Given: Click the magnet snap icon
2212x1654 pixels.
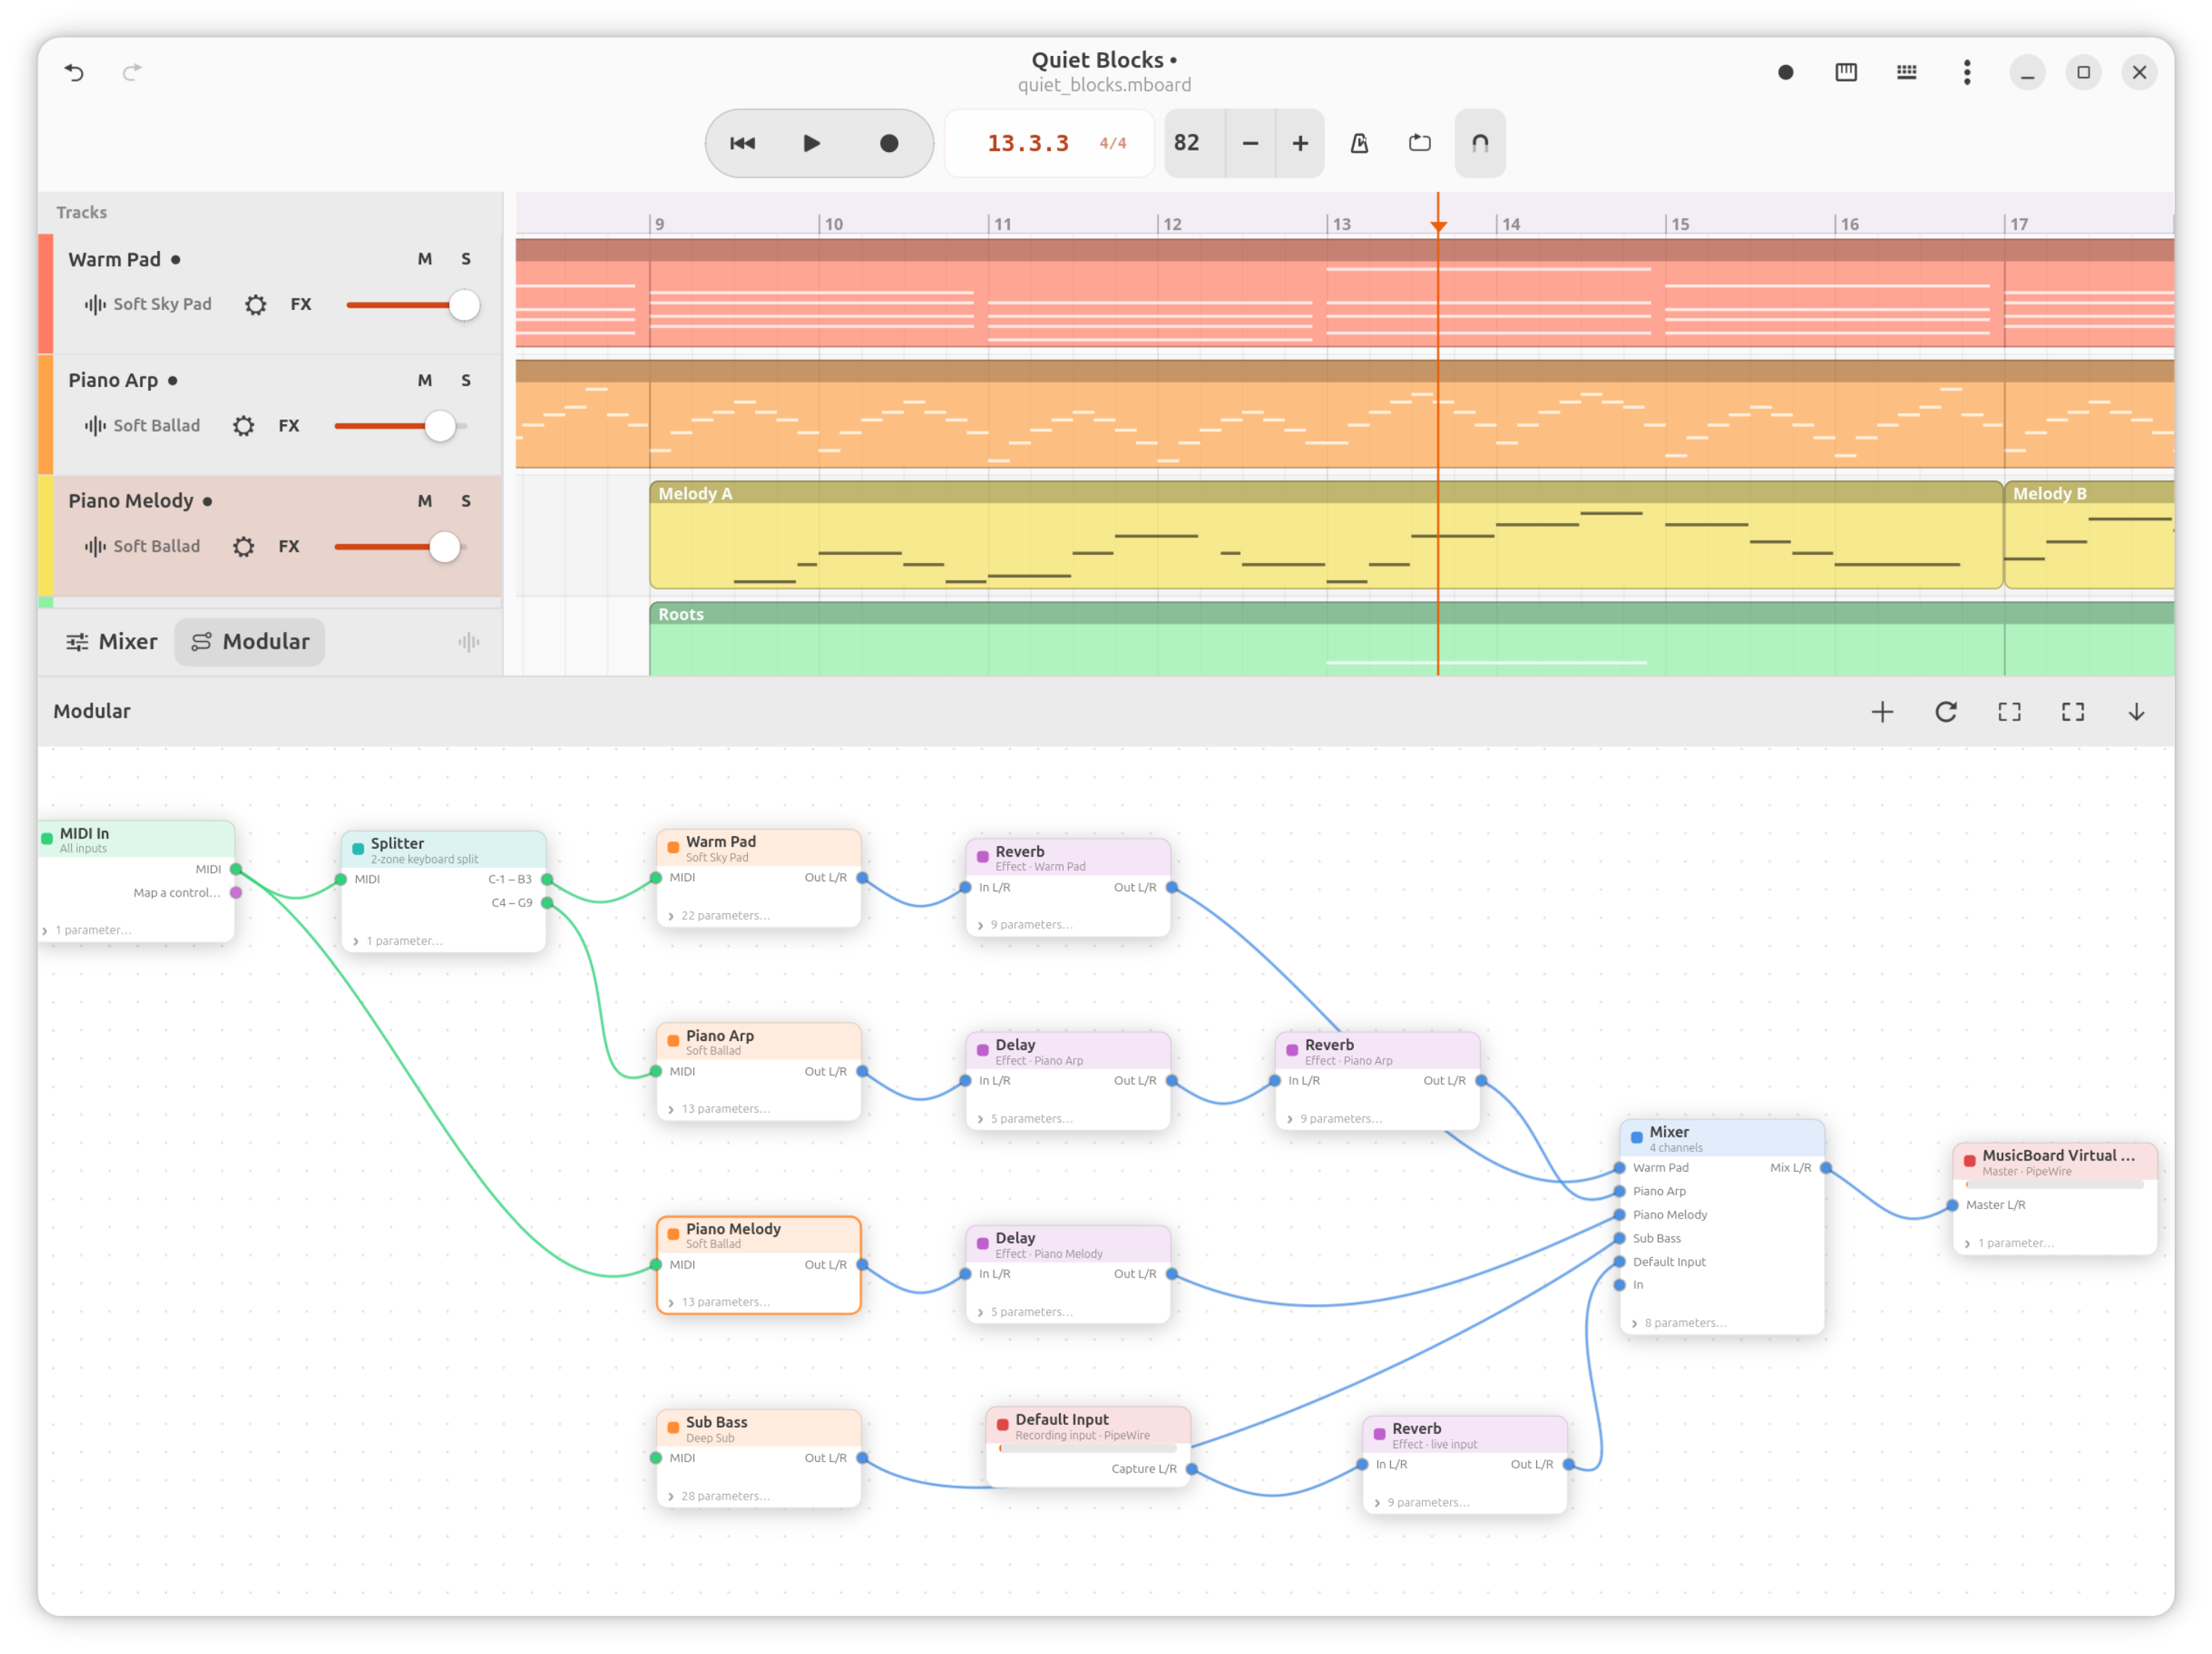Looking at the screenshot, I should (x=1480, y=143).
